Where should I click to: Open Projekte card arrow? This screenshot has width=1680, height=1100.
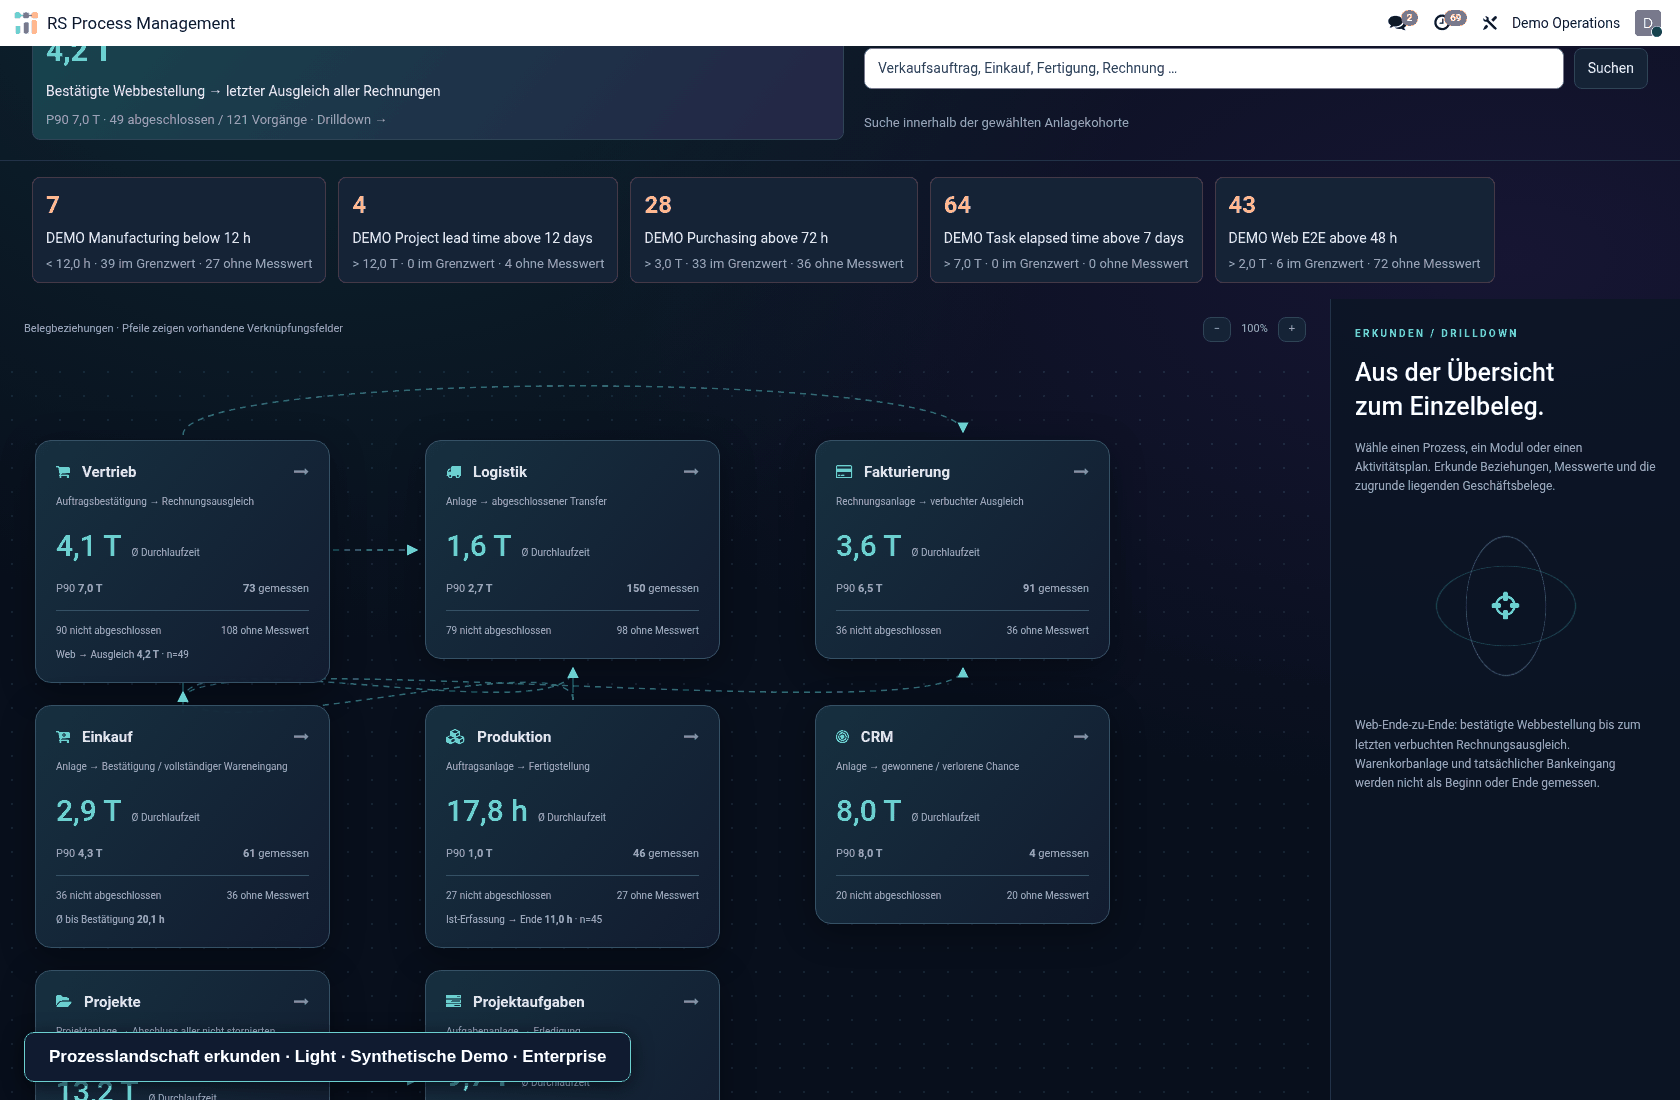tap(301, 1002)
